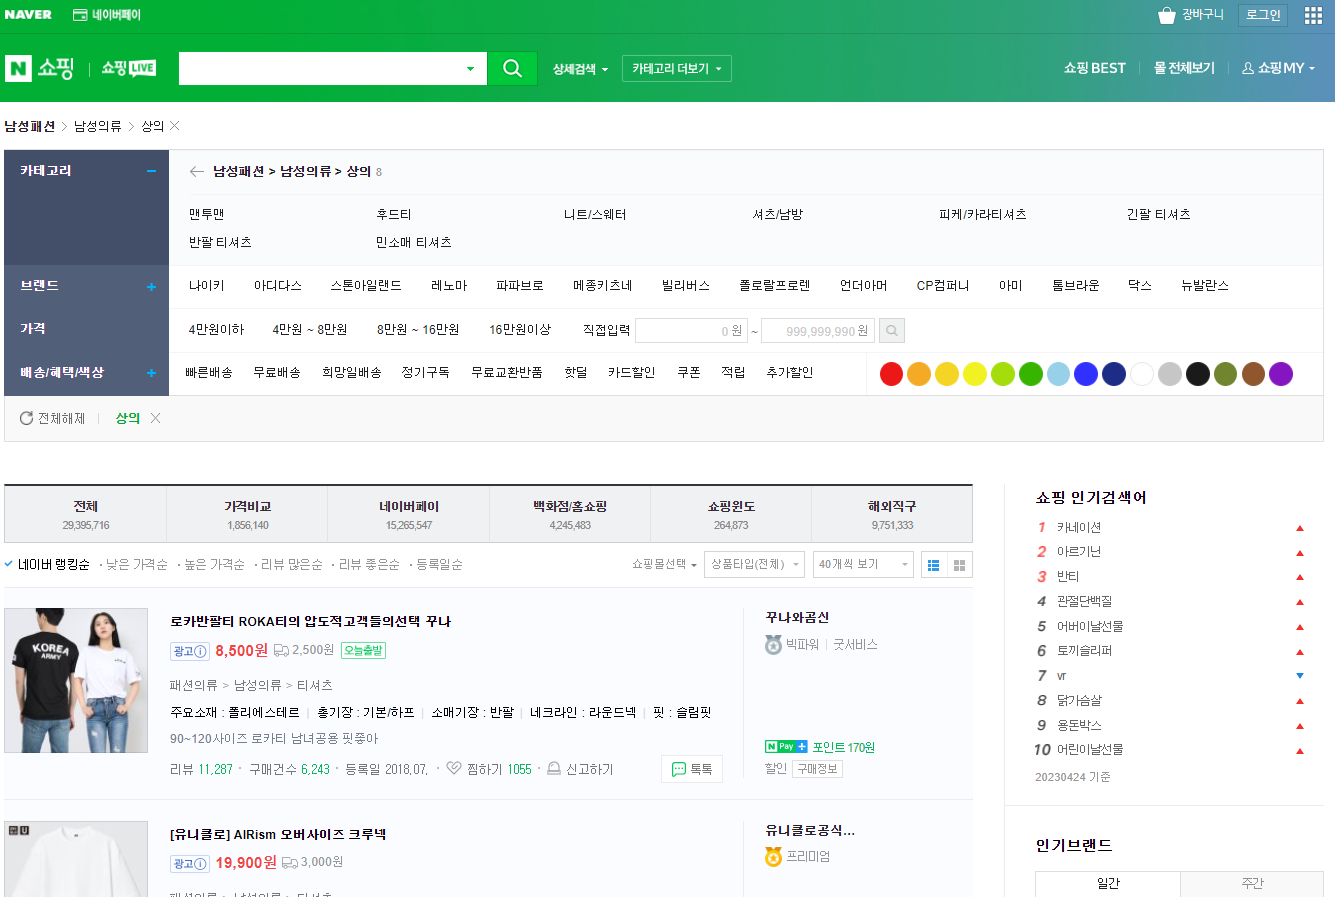Click the N Shopping logo
Image resolution: width=1335 pixels, height=897 pixels.
click(x=39, y=68)
